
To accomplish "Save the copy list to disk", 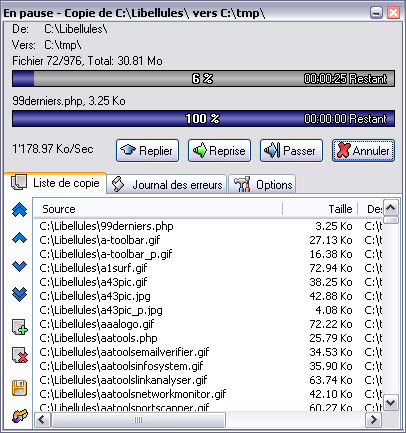I will [x=20, y=388].
